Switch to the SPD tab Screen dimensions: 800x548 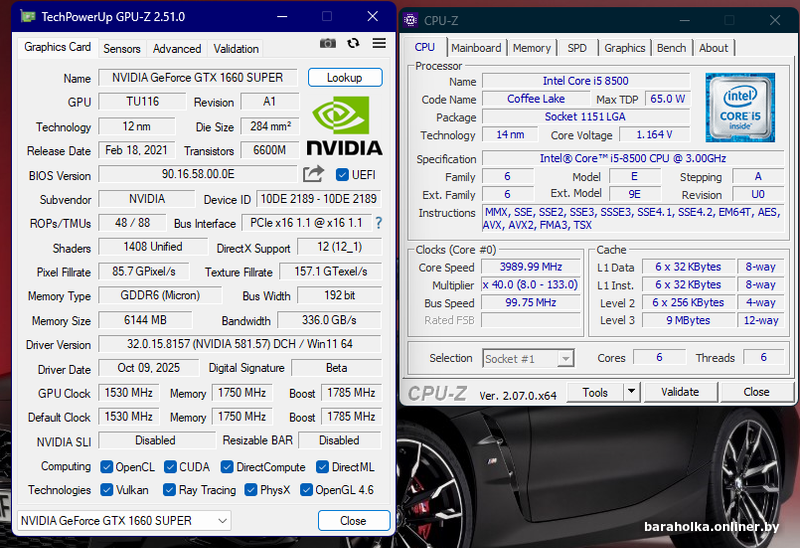point(577,48)
